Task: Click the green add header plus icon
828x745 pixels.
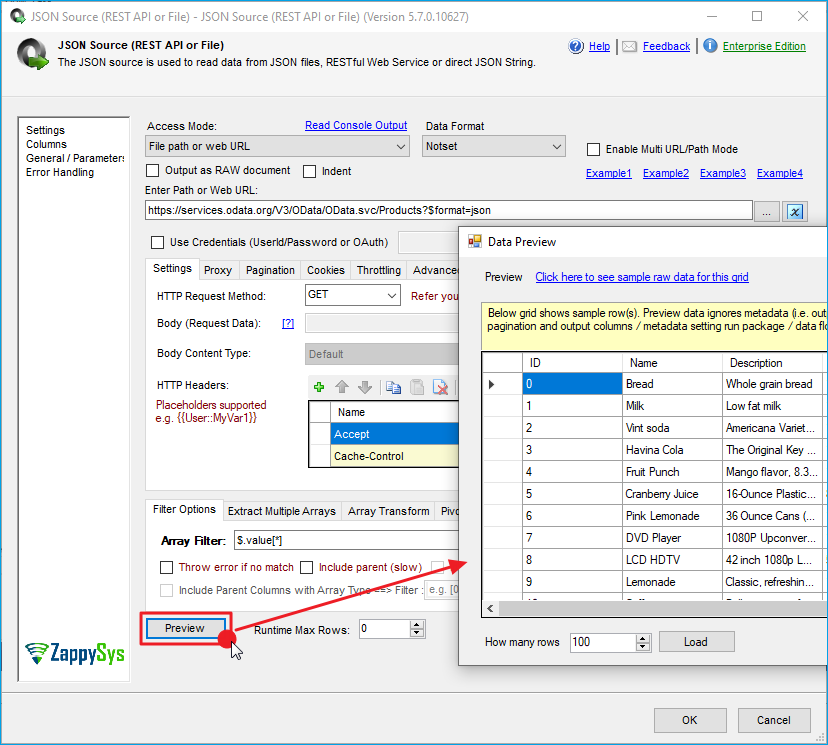Action: 319,387
